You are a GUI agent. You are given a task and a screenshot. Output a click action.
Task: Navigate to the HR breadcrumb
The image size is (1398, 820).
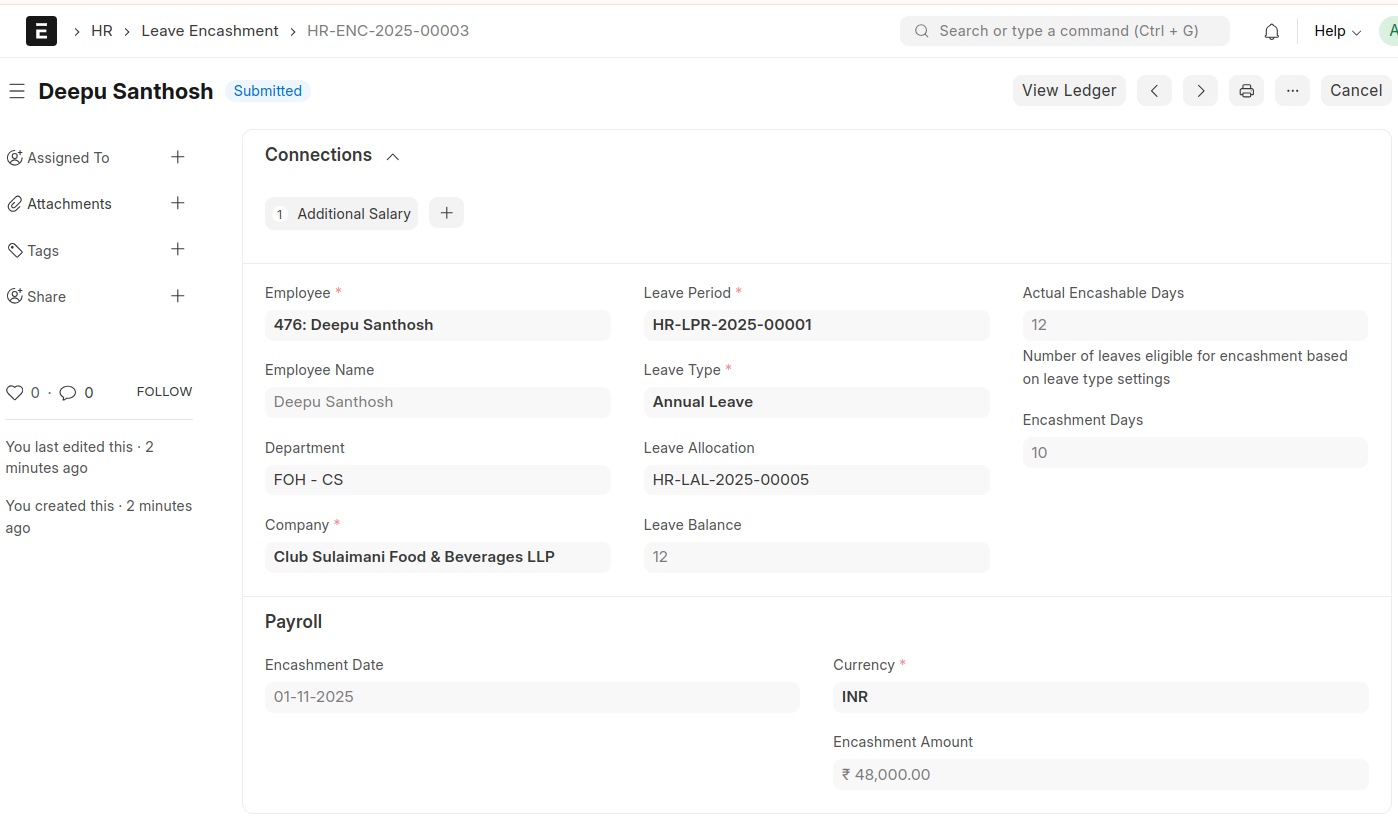click(102, 31)
